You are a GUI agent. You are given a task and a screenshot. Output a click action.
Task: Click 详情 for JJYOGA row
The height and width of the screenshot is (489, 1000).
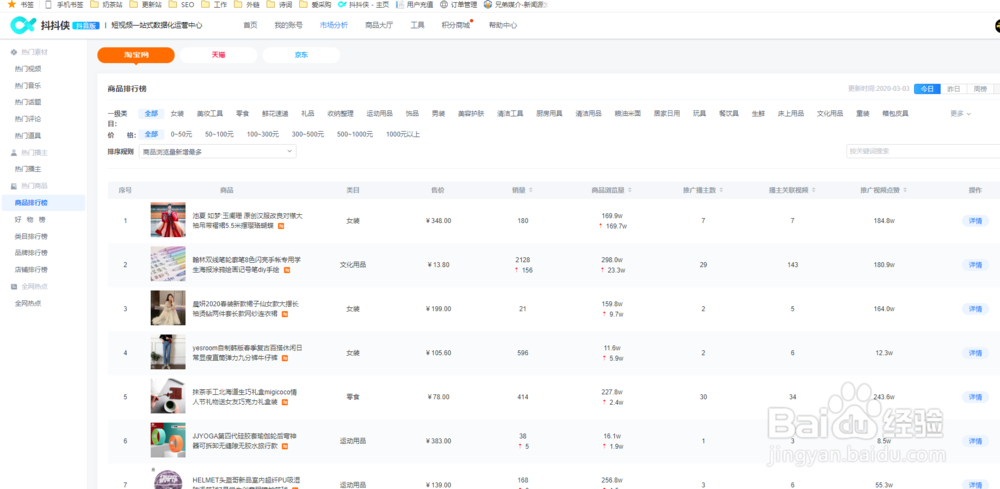click(975, 441)
